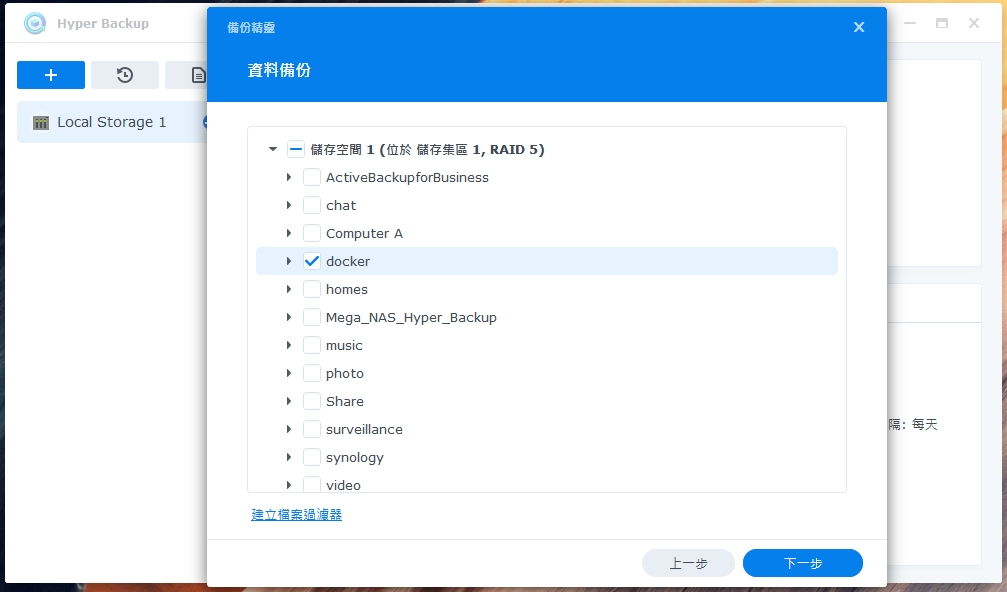Select the ActiveBackupforBusiness folder name

(x=407, y=177)
